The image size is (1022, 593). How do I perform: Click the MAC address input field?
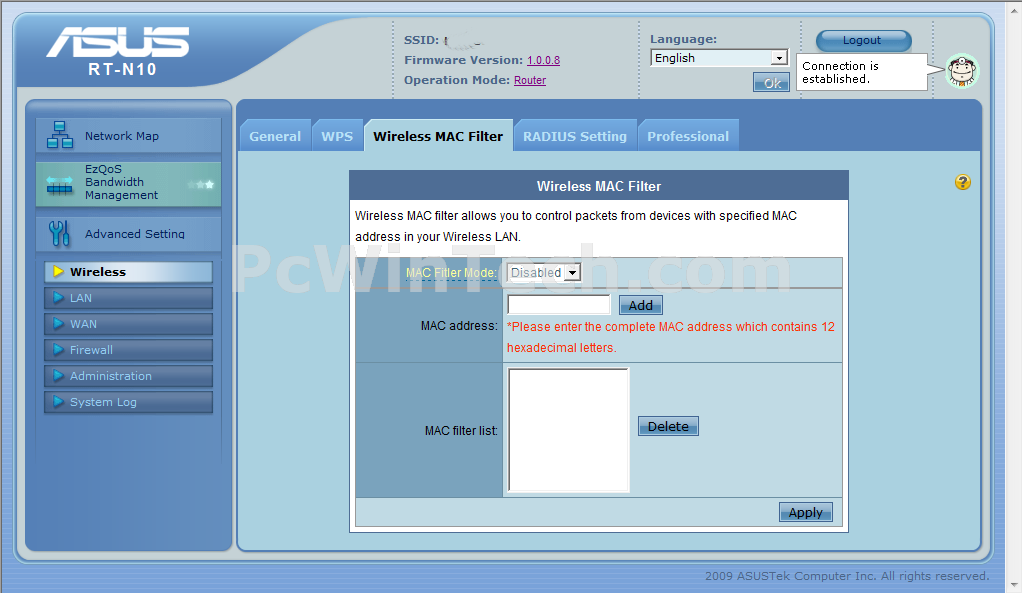tap(558, 305)
